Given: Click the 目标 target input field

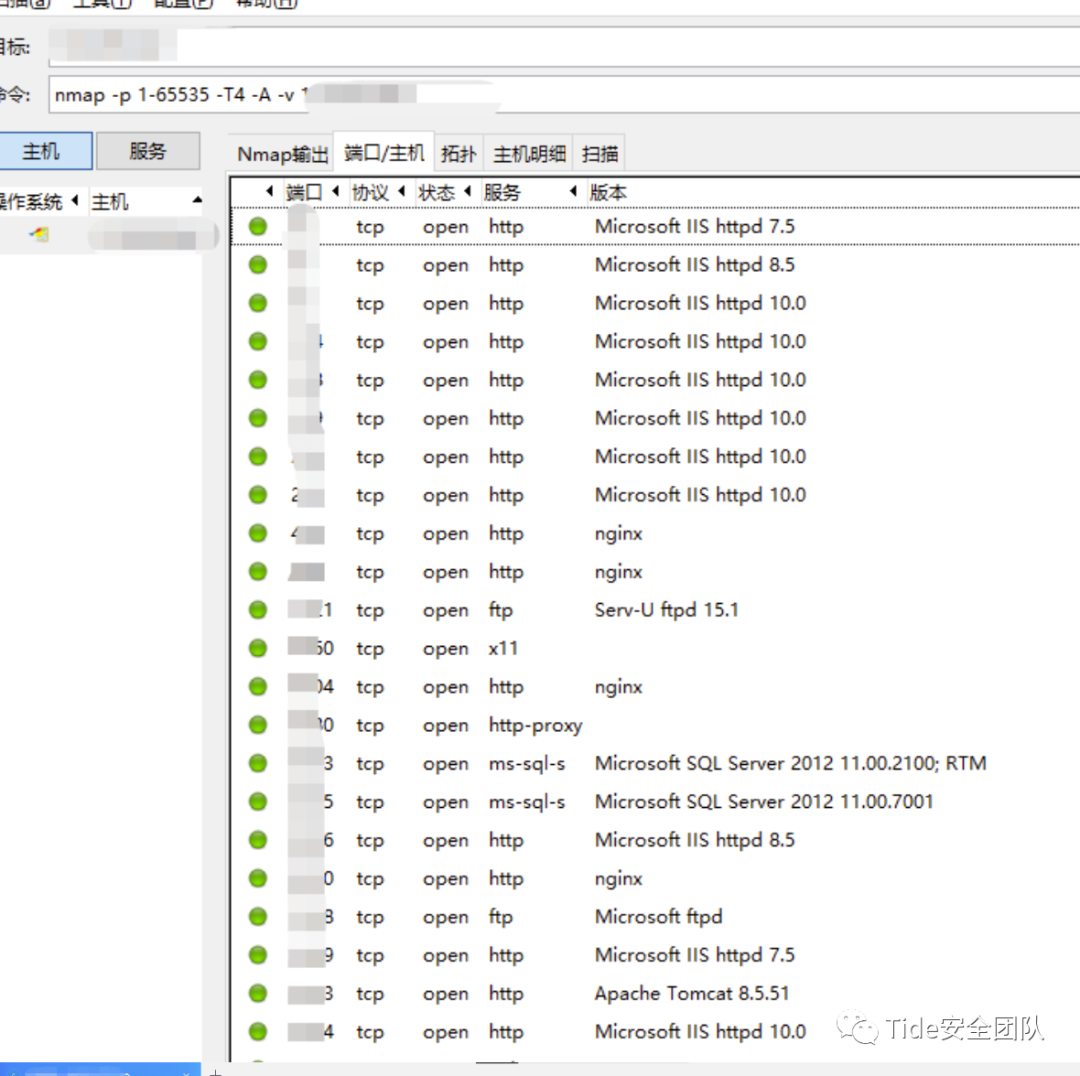Looking at the screenshot, I should tap(563, 46).
